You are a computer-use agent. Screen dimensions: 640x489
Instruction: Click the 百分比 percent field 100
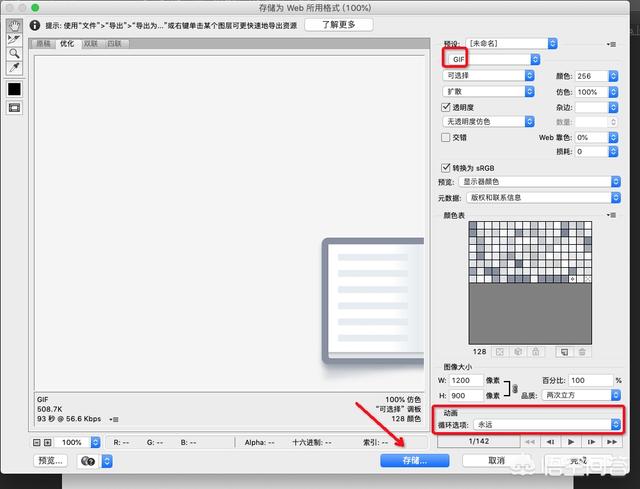tap(590, 380)
